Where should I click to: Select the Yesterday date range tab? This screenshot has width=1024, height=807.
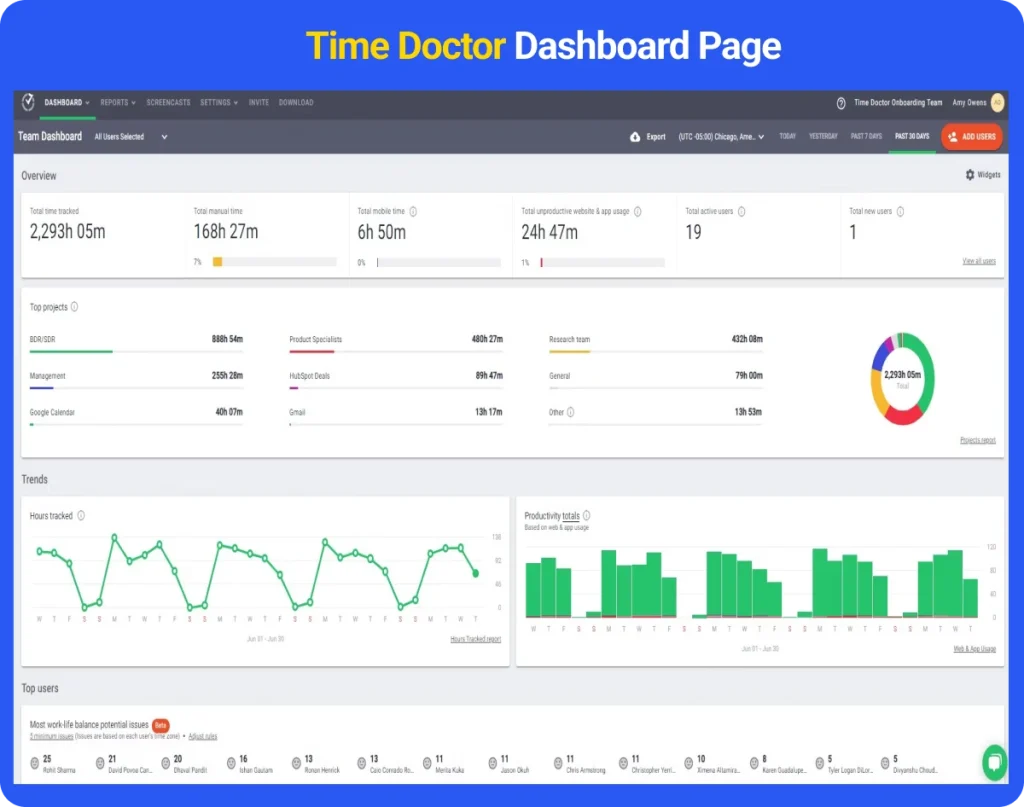click(x=823, y=136)
